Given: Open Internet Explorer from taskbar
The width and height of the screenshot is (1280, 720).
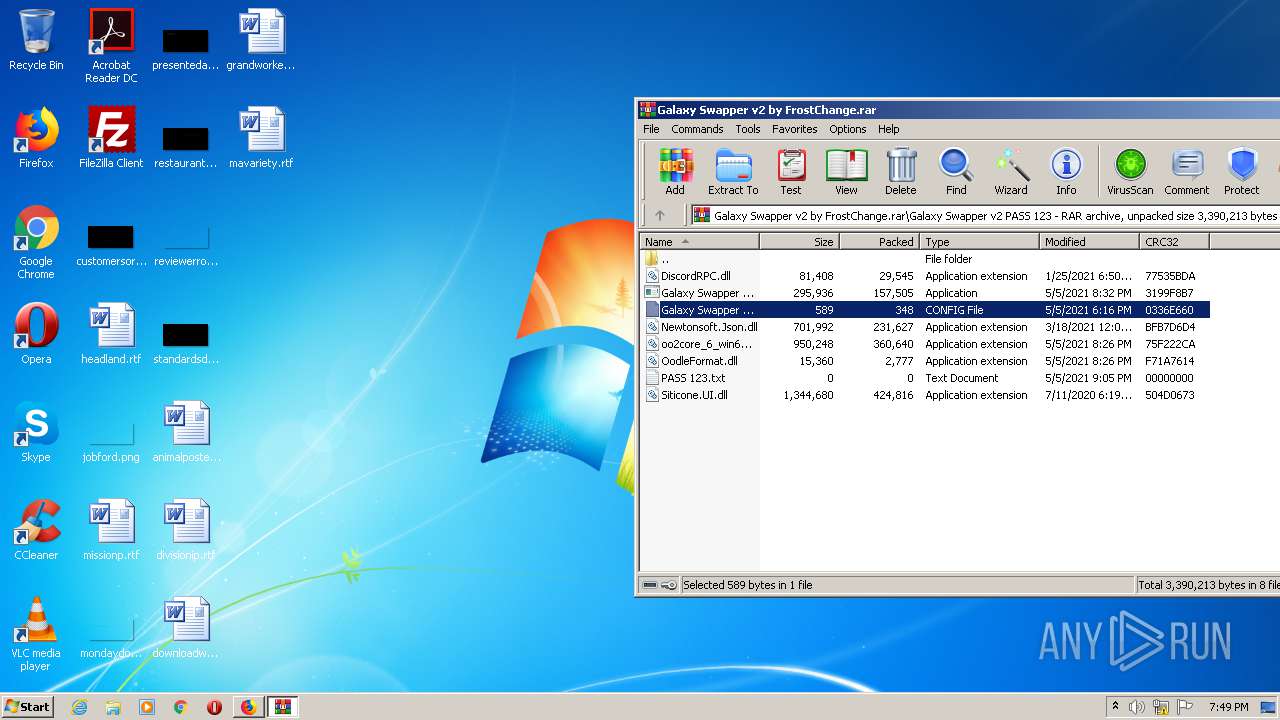Looking at the screenshot, I should (79, 707).
